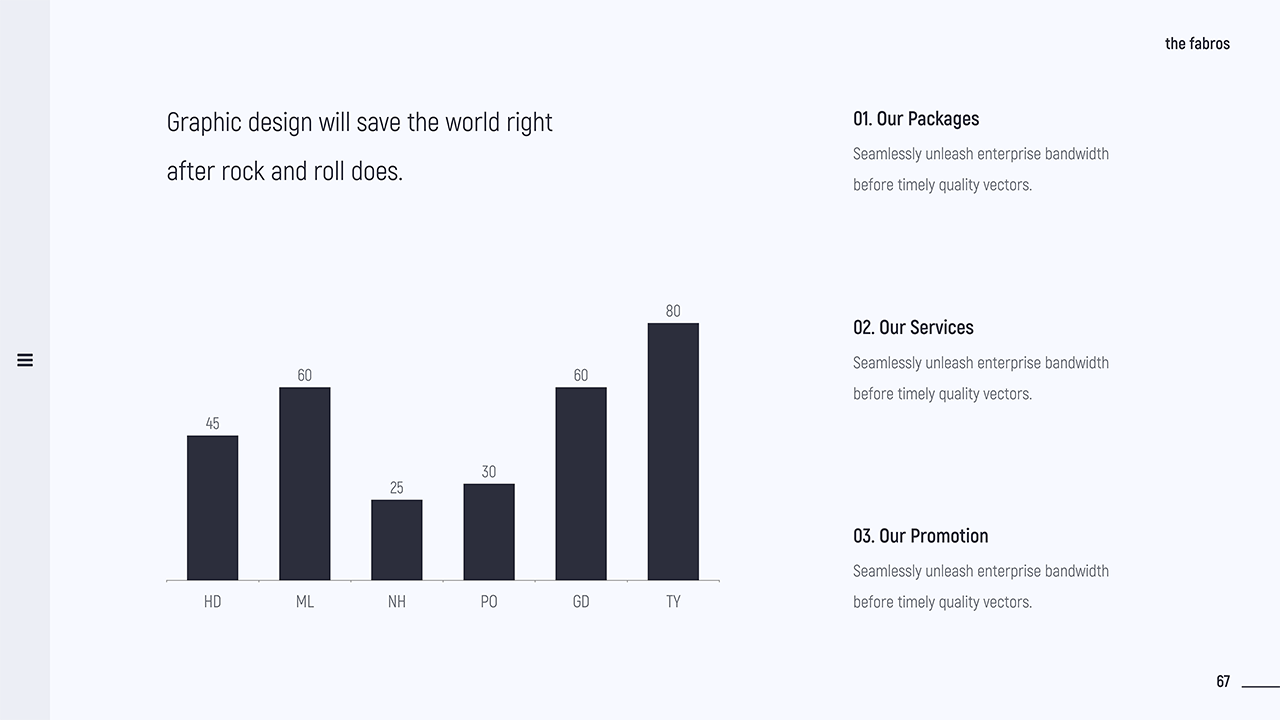Click description text under Our Packages

click(980, 169)
